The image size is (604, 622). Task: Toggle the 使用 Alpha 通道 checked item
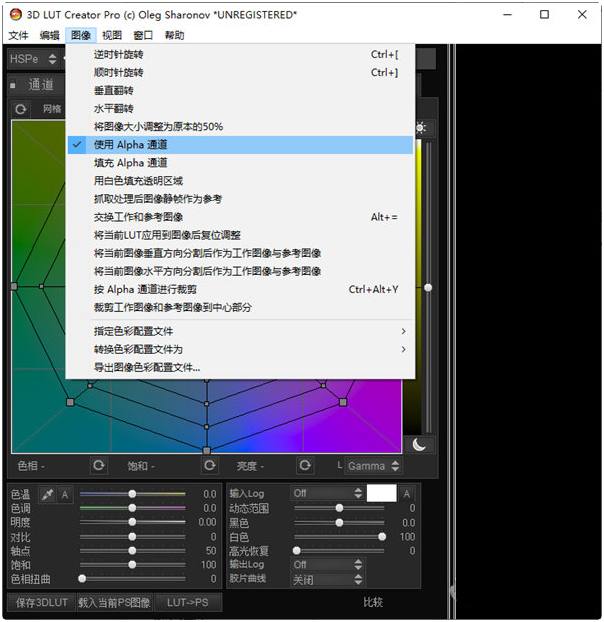(x=130, y=145)
